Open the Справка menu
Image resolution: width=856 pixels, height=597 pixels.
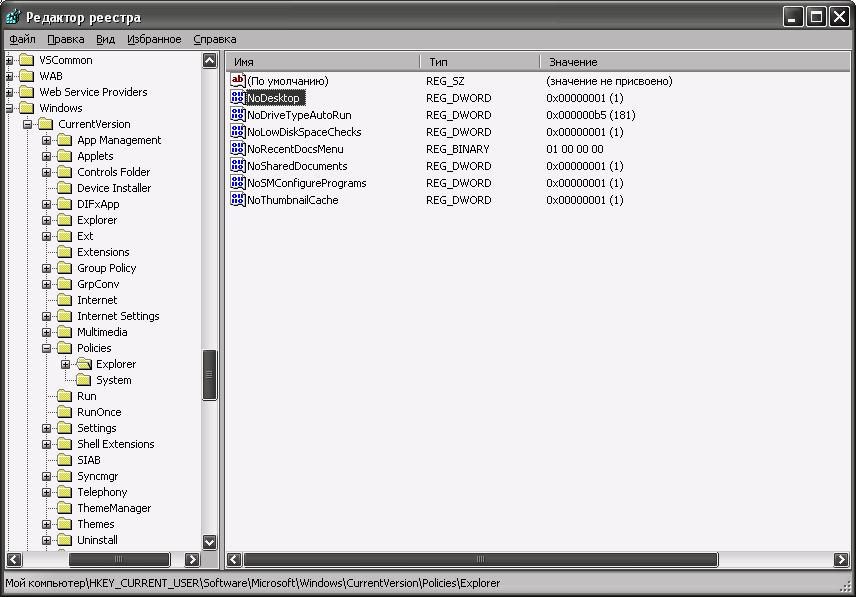215,39
